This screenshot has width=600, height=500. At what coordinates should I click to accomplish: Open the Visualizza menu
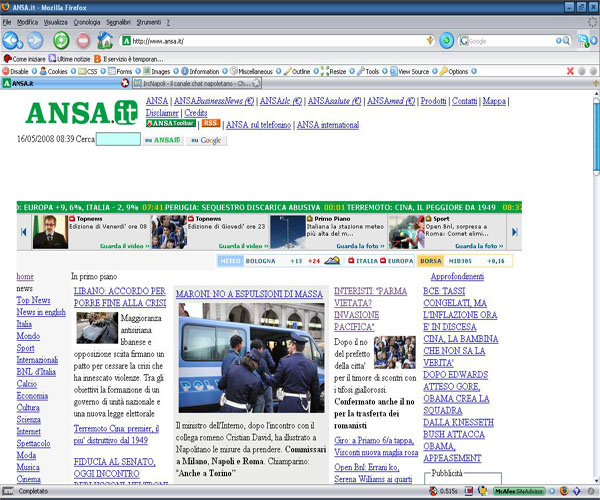[x=55, y=22]
